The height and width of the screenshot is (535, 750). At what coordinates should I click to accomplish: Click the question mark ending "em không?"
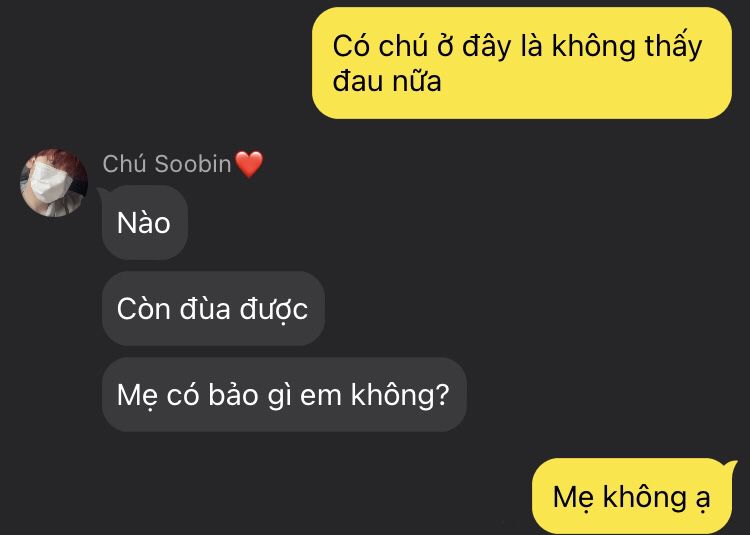[442, 395]
